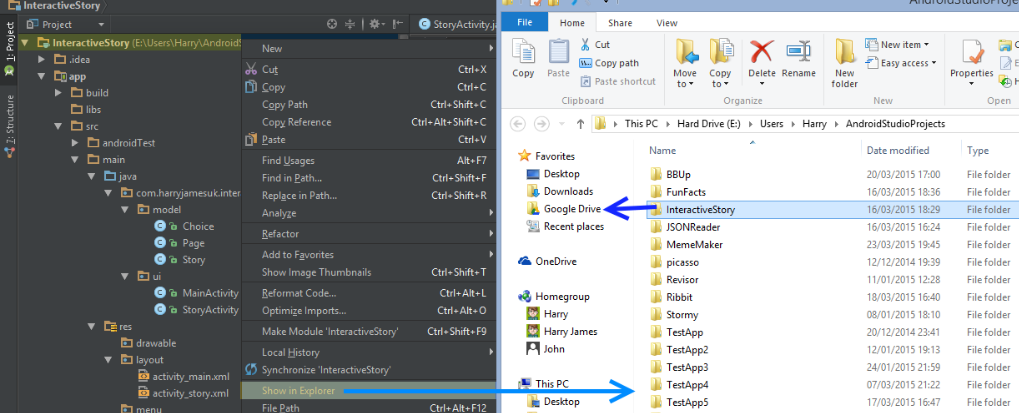Click the Choice class icon in model package
This screenshot has height=413, width=1019.
[160, 226]
